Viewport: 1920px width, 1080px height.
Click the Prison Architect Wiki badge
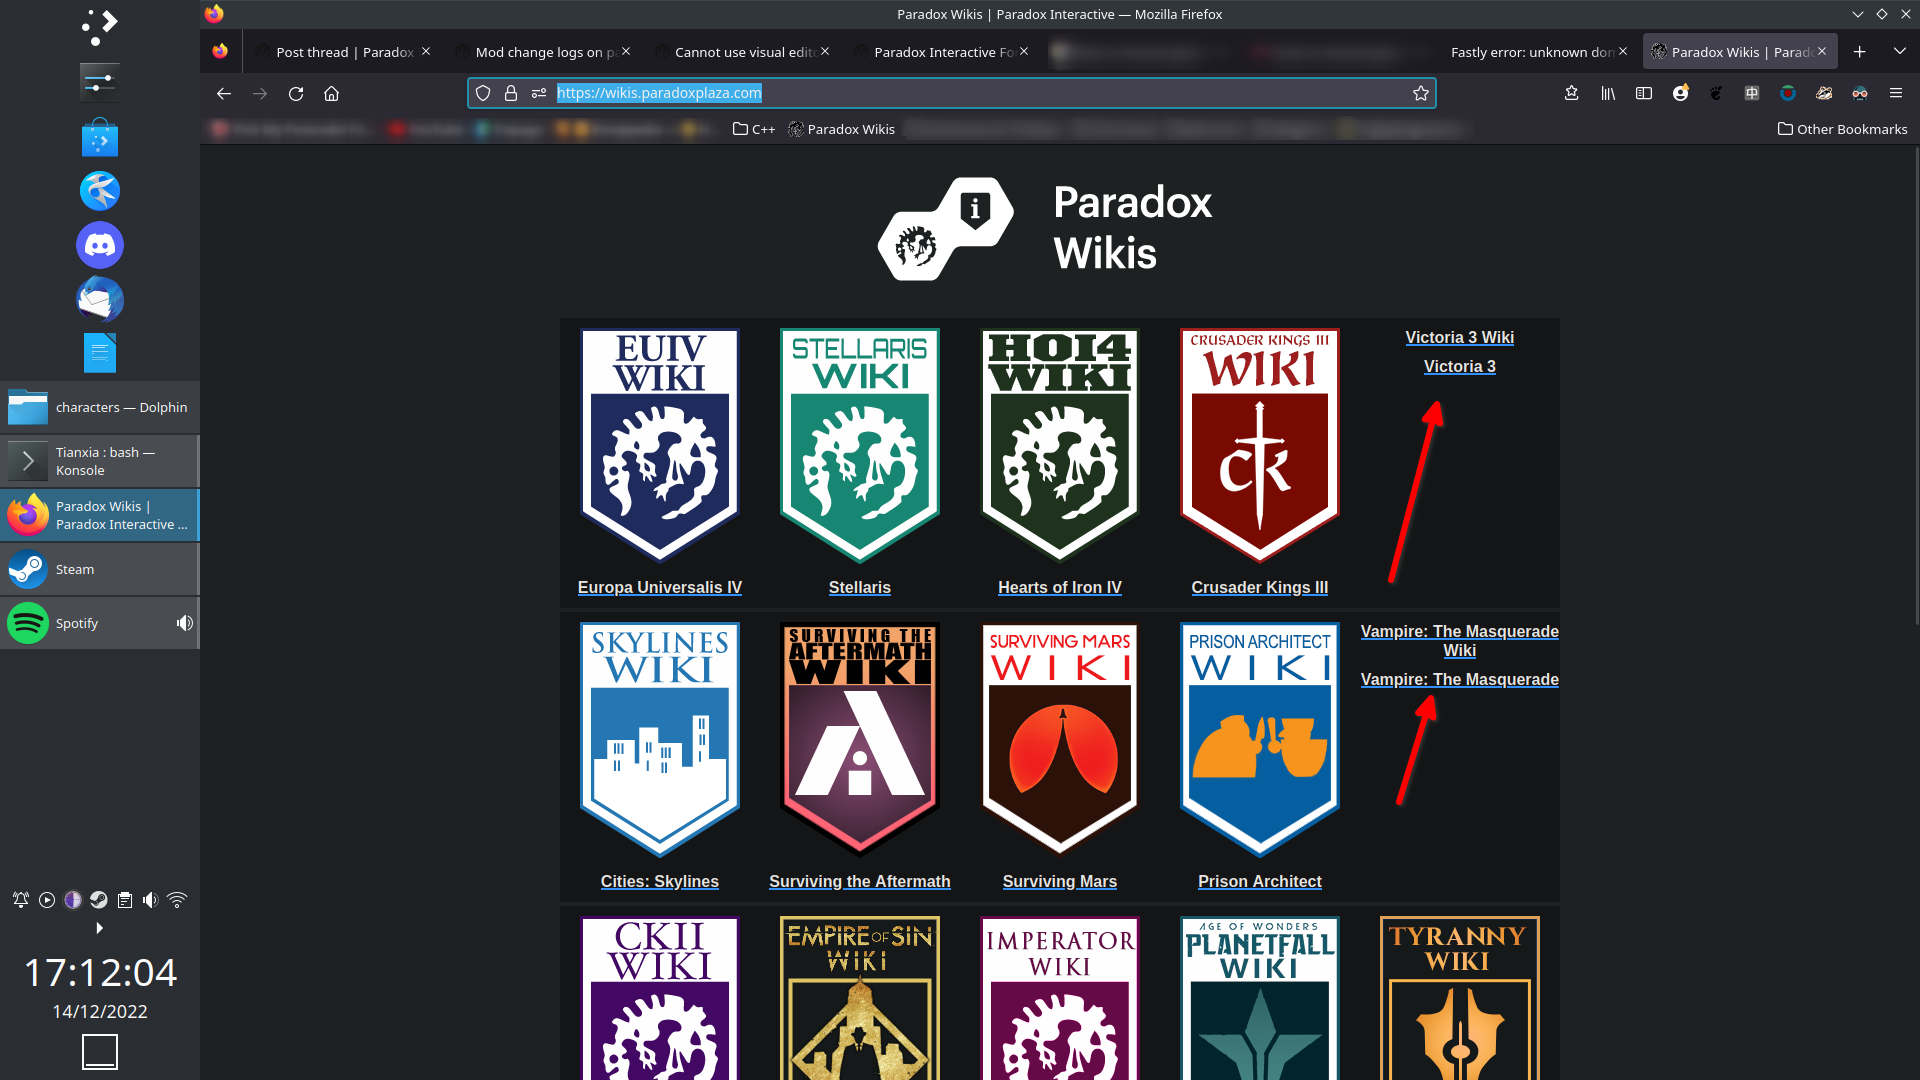click(1260, 740)
